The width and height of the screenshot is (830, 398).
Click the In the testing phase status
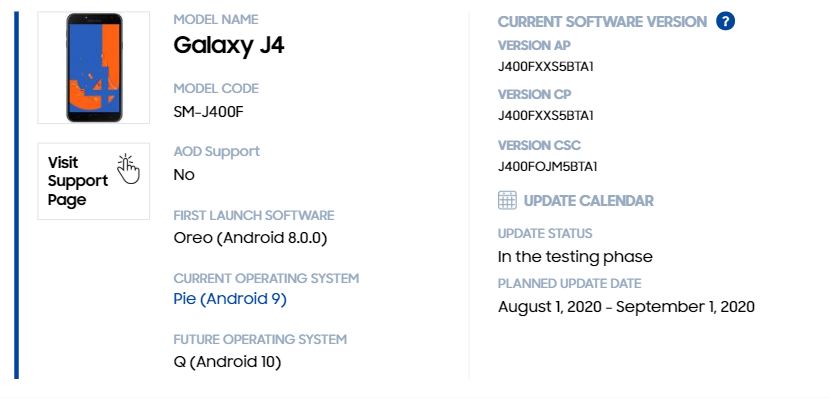click(x=575, y=257)
